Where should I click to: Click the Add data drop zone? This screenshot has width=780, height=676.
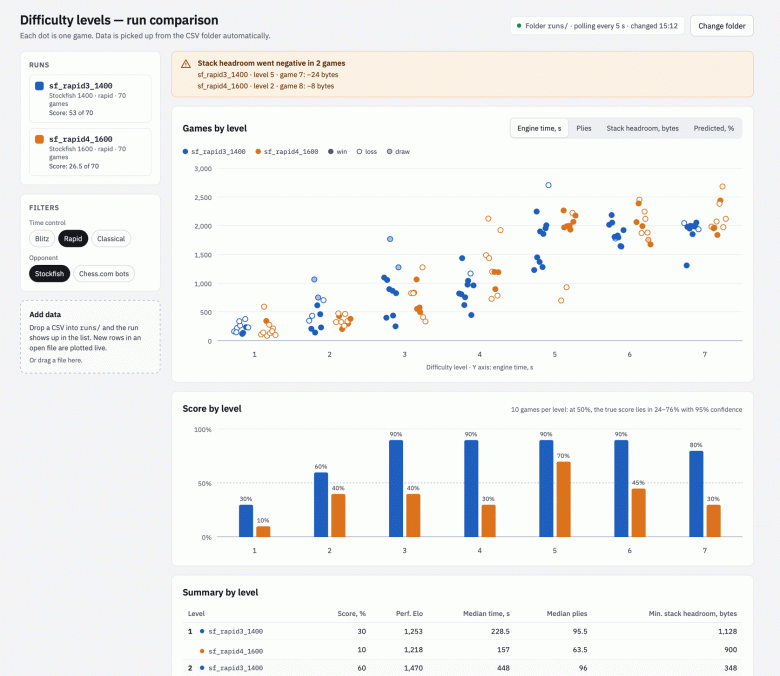click(90, 337)
